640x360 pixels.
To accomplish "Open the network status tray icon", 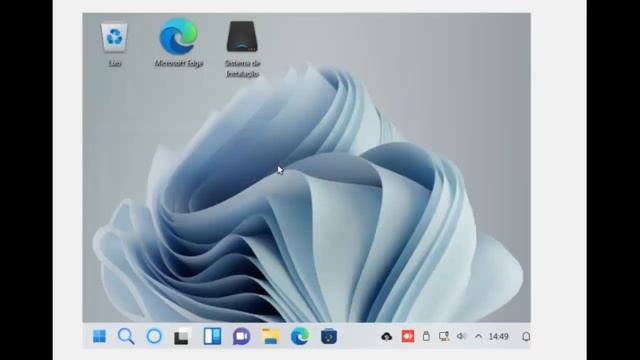I will tap(444, 336).
